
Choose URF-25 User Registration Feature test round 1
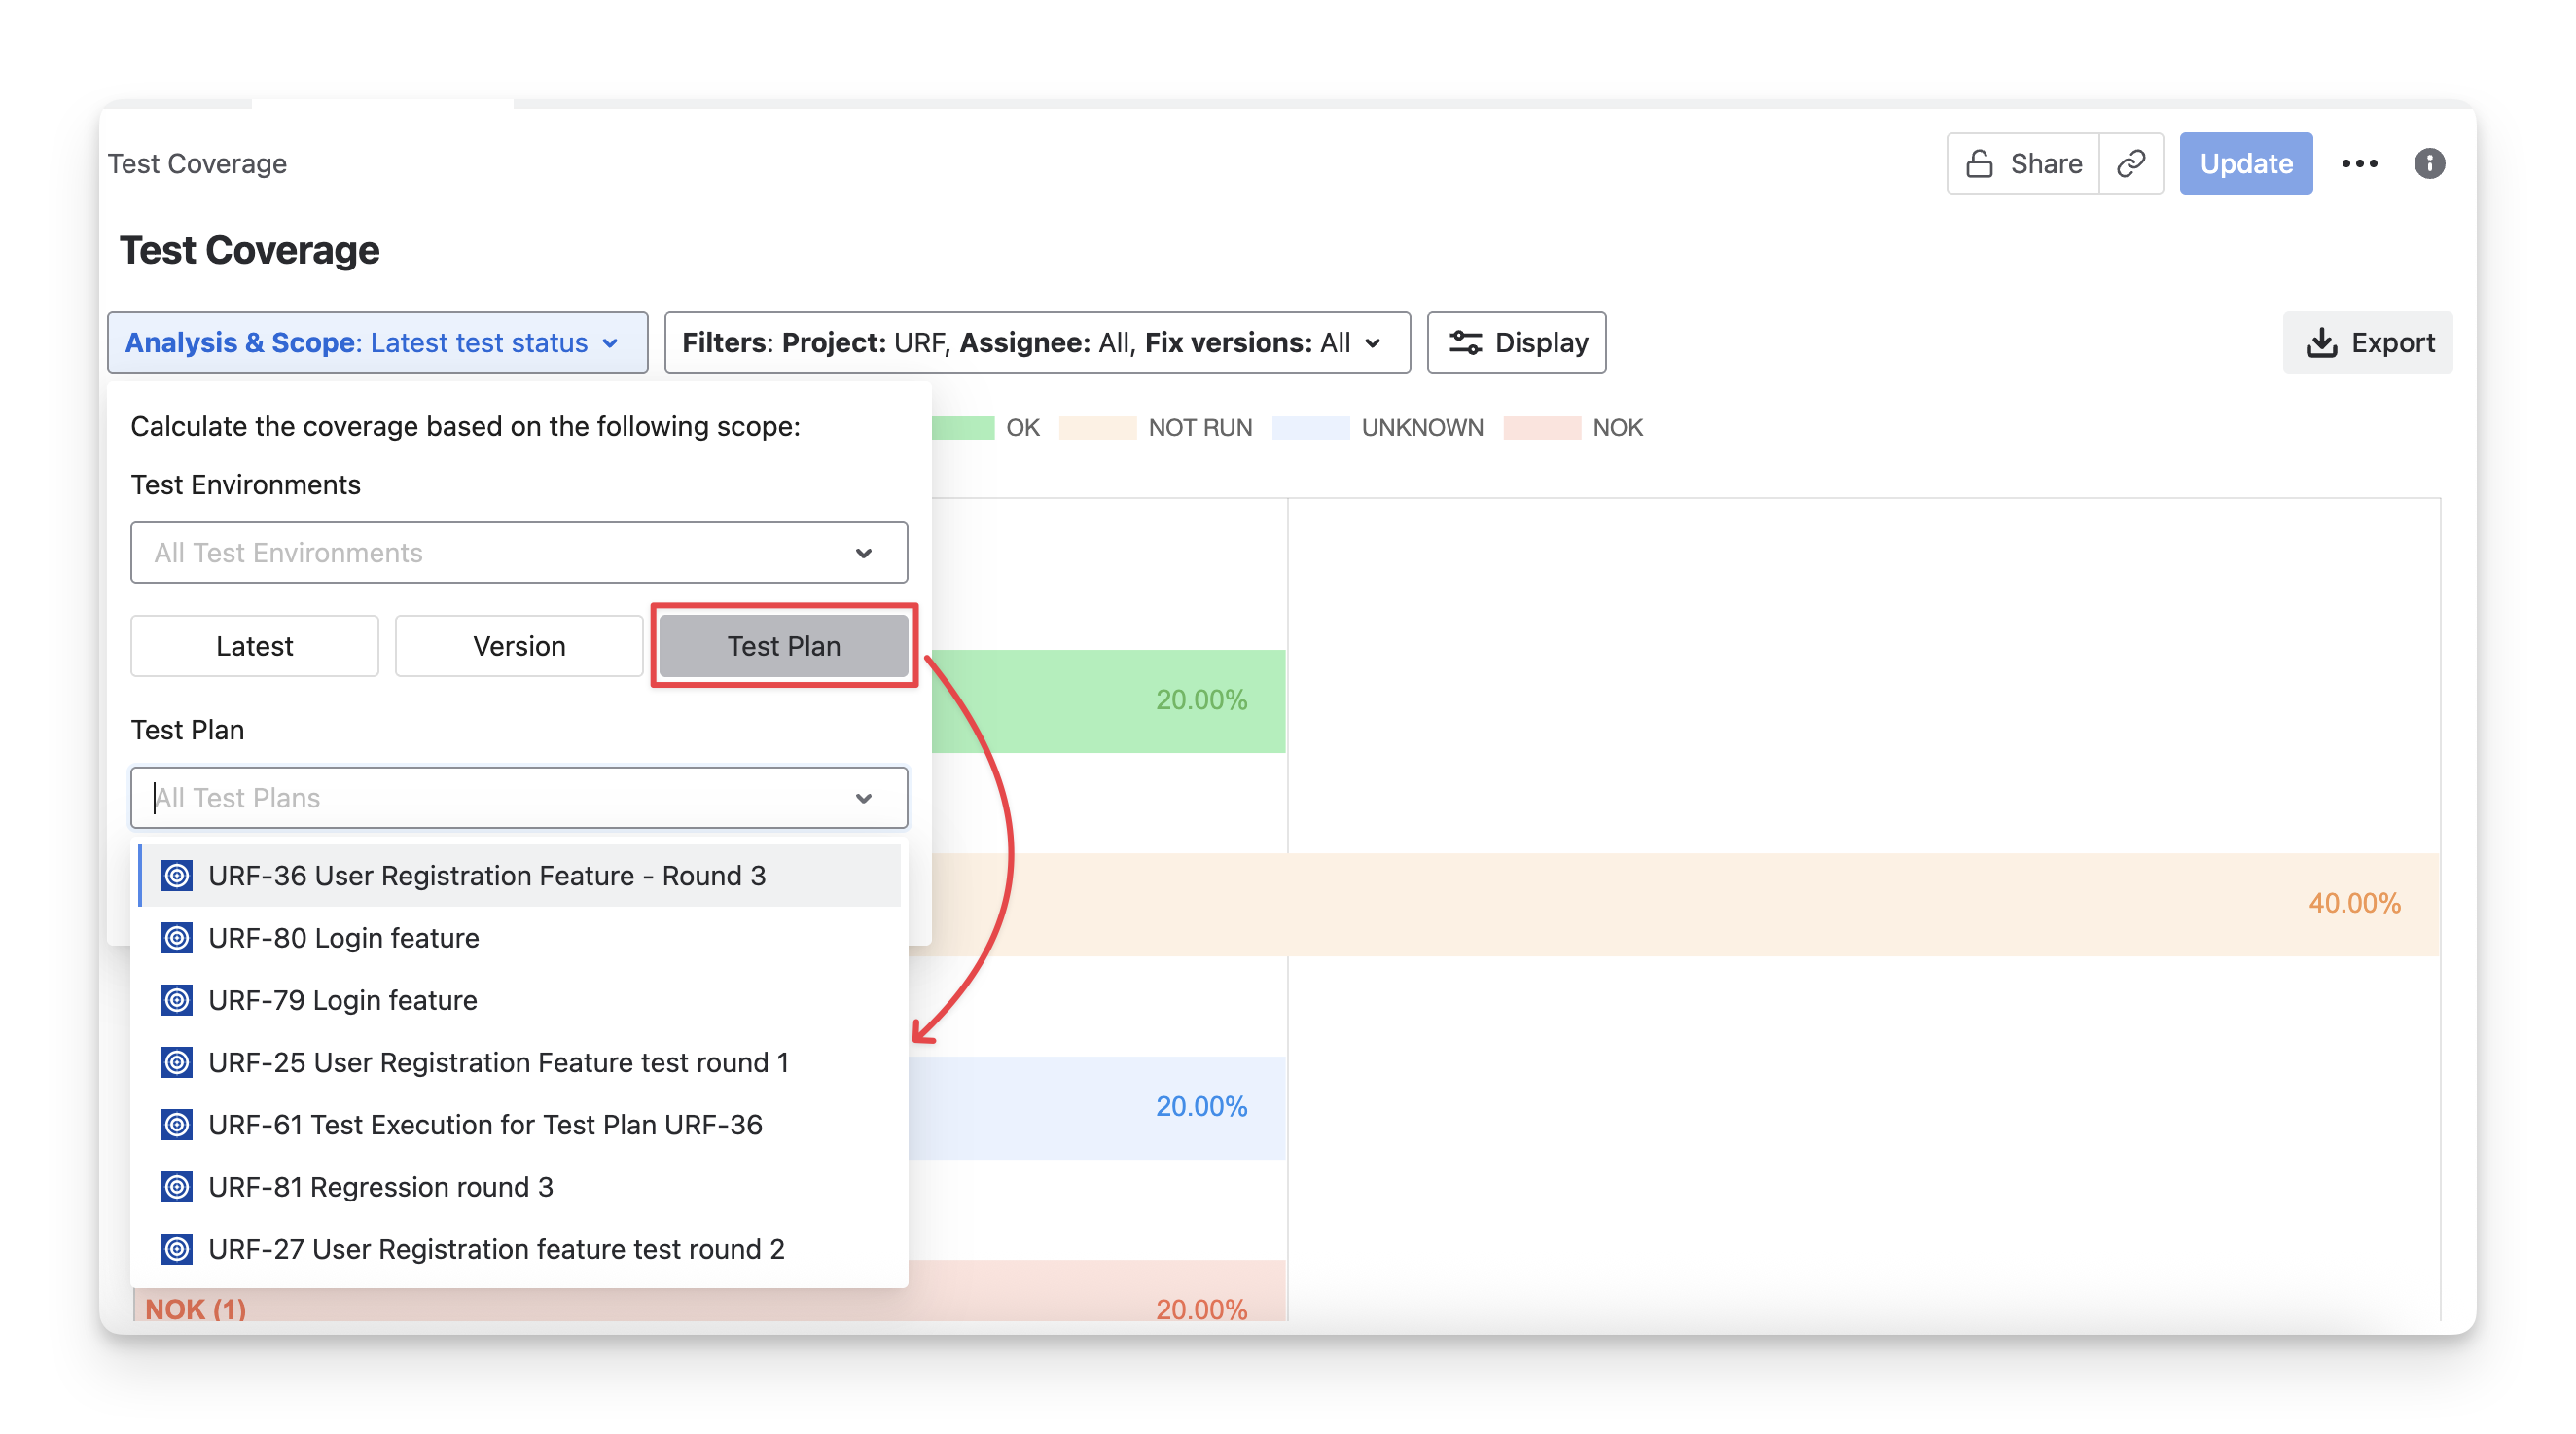click(498, 1062)
